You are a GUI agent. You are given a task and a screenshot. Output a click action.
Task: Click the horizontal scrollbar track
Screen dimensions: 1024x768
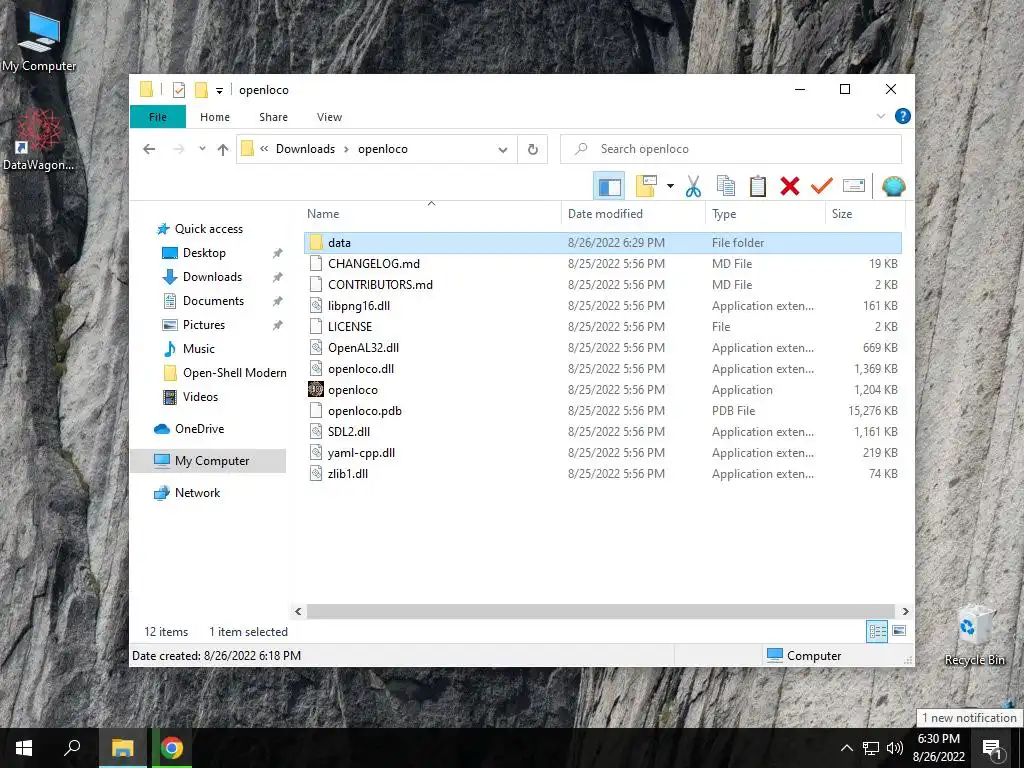point(601,611)
